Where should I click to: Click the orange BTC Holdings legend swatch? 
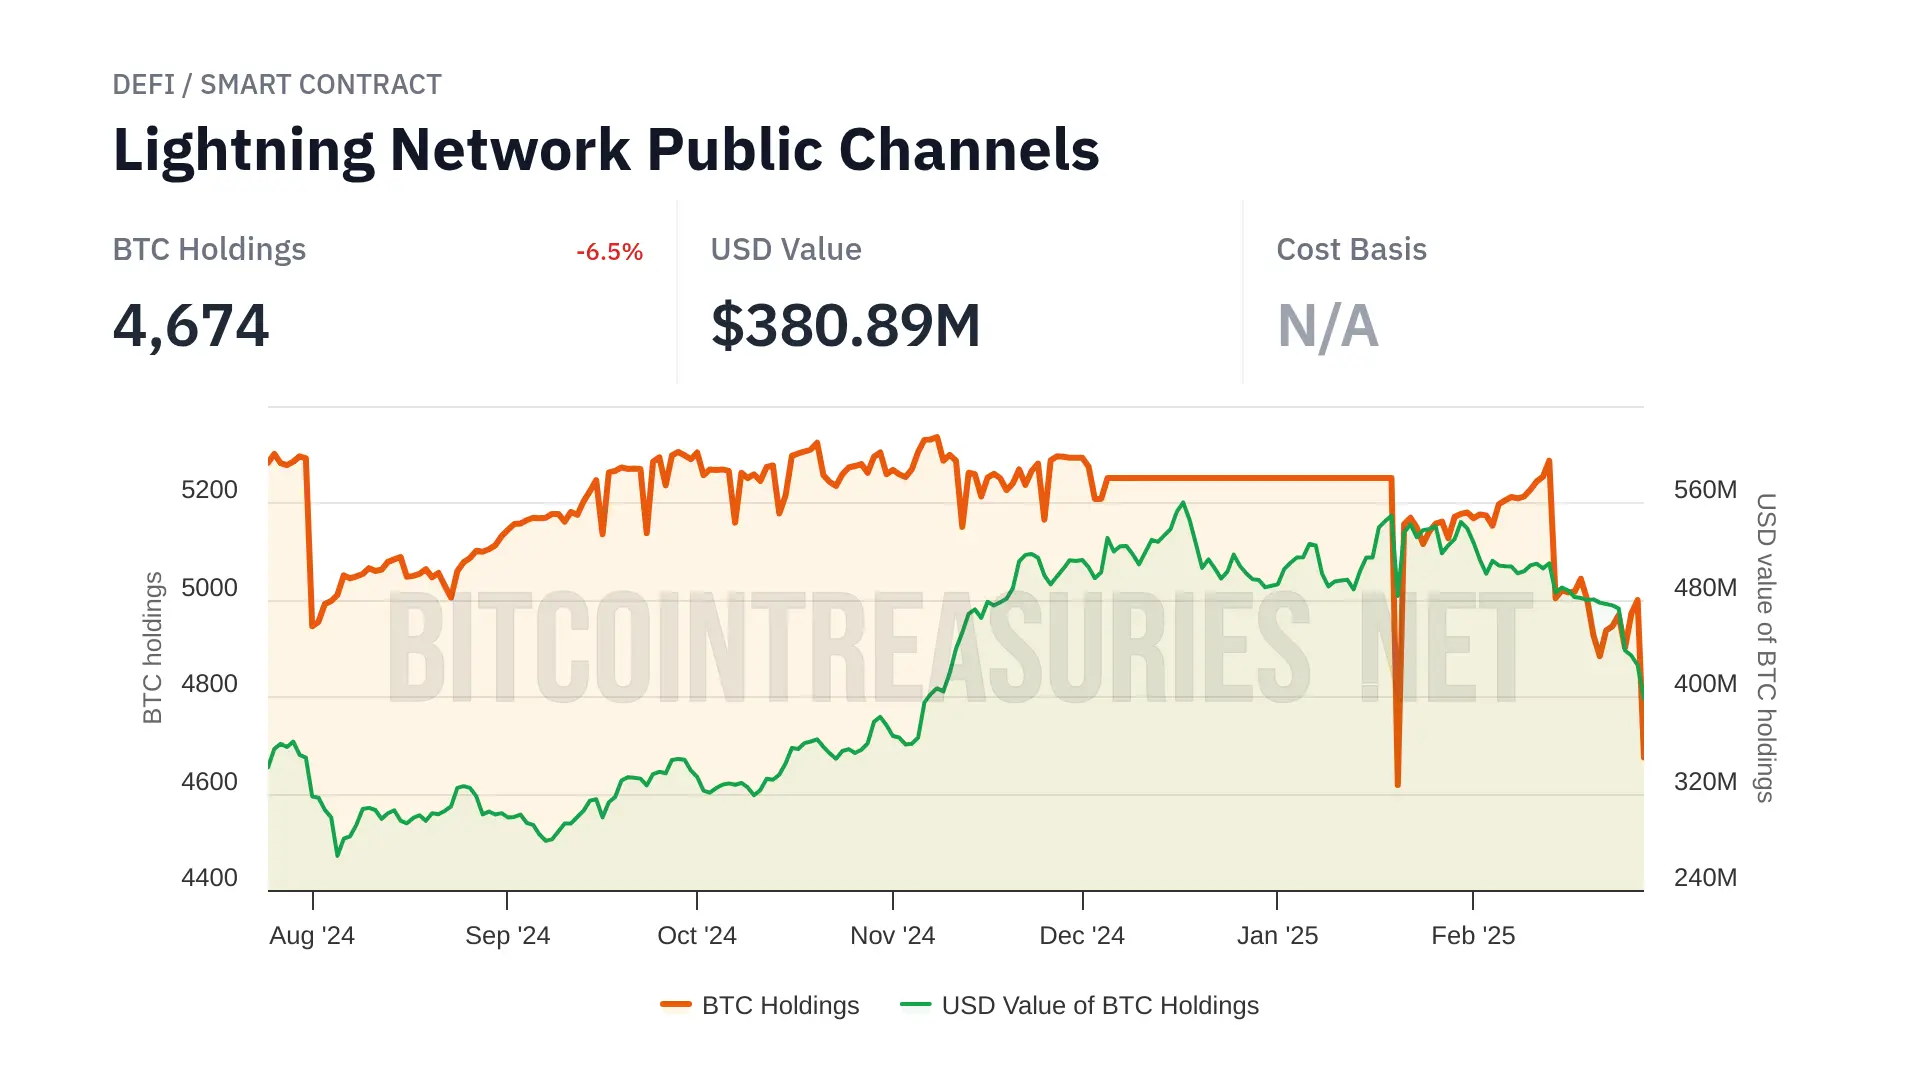(x=676, y=1004)
